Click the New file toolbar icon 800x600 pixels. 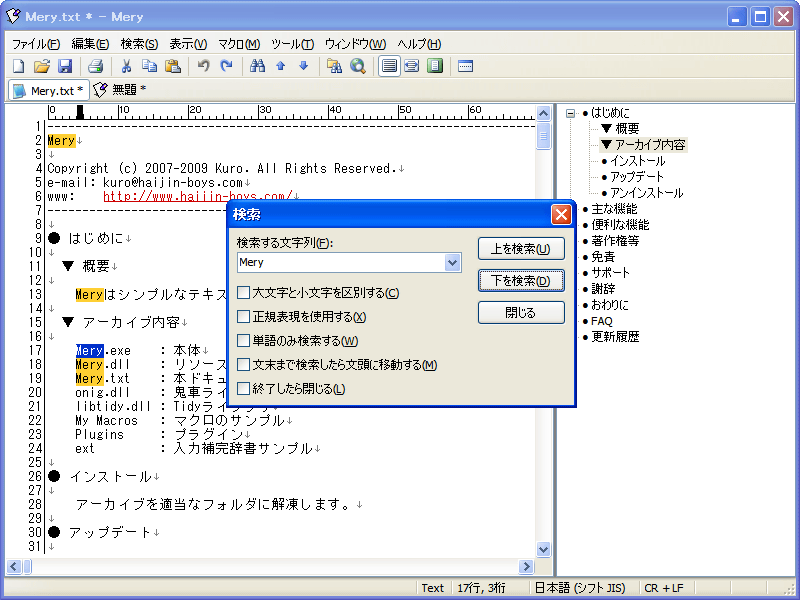tap(18, 66)
